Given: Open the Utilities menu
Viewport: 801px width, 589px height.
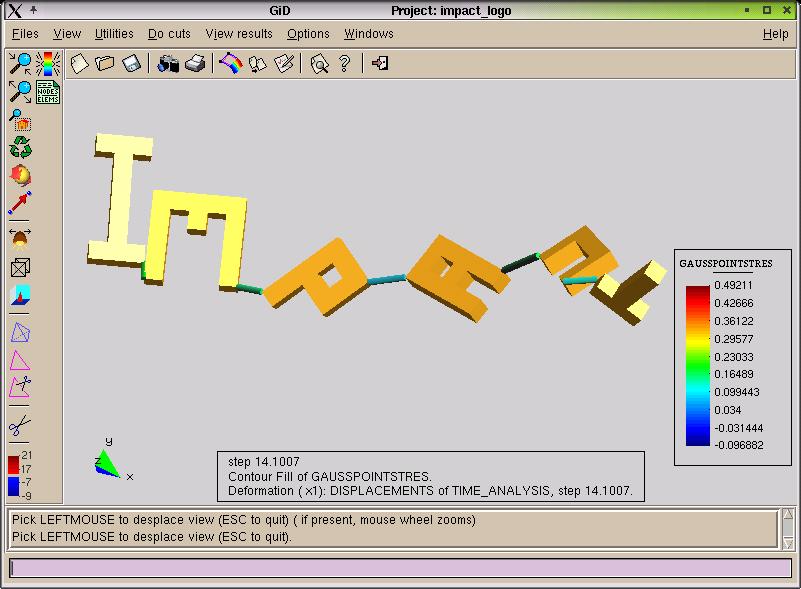Looking at the screenshot, I should 114,34.
